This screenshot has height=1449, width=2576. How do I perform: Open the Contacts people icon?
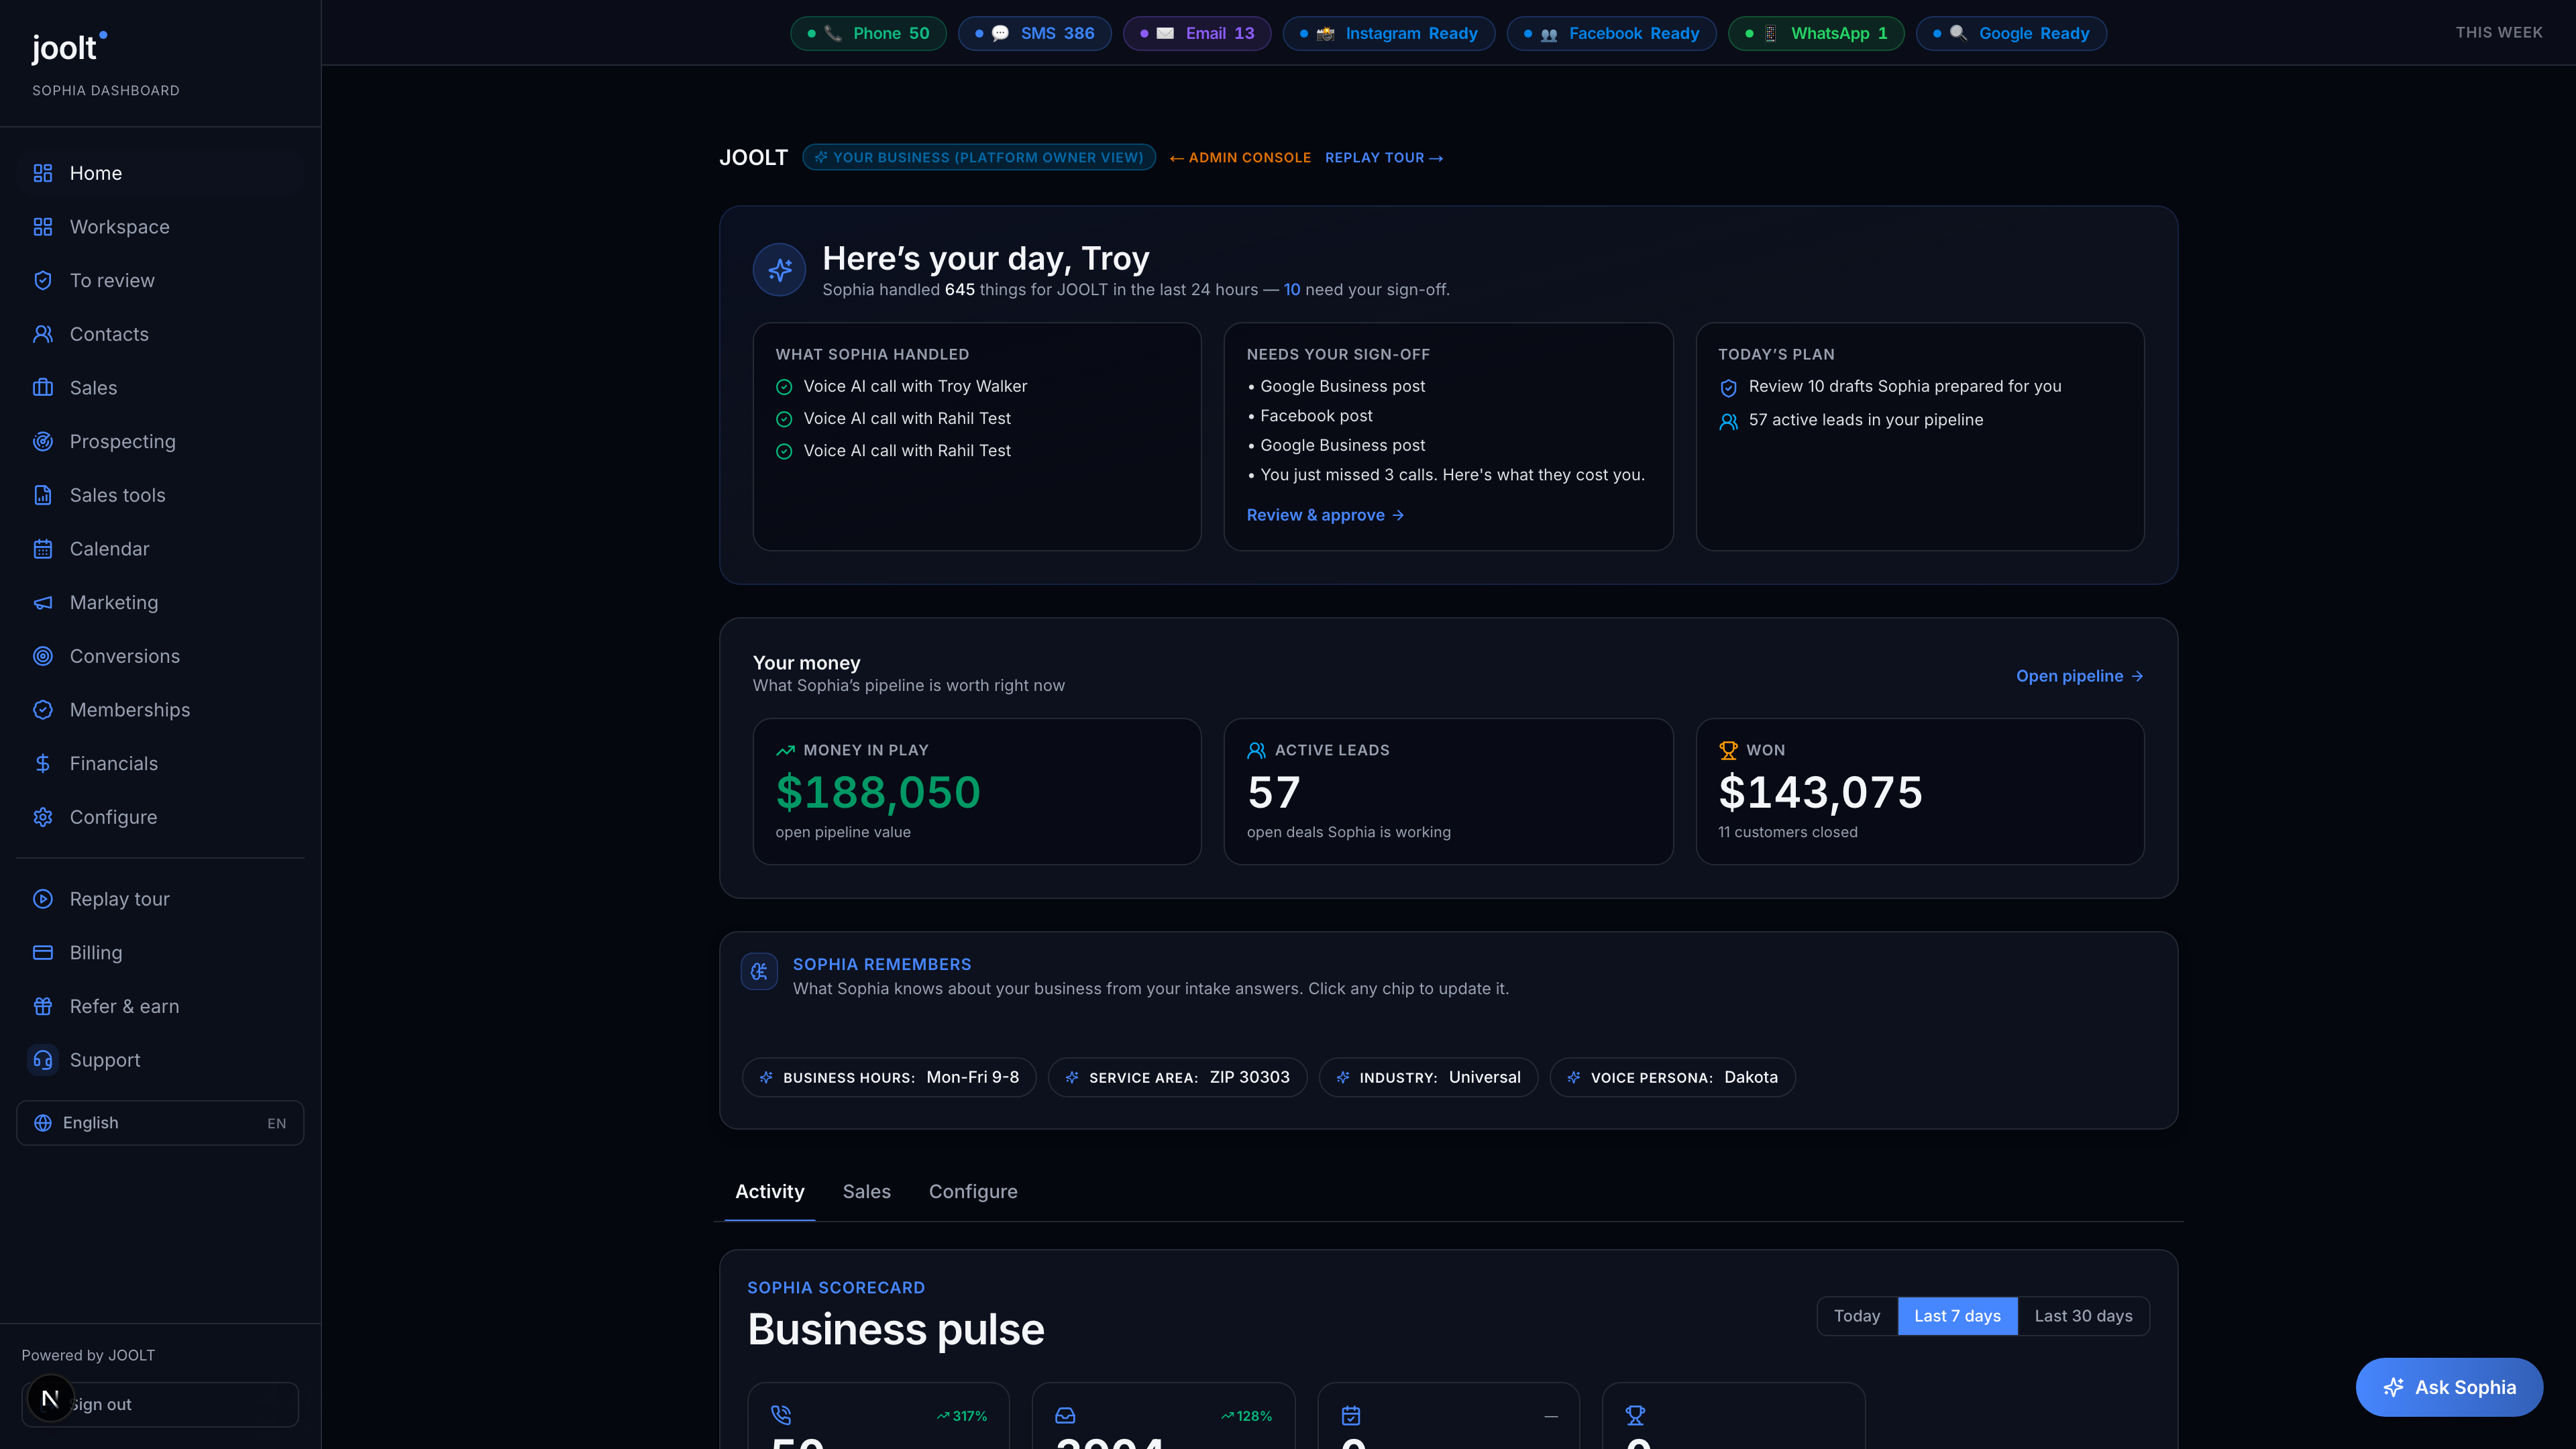coord(42,334)
